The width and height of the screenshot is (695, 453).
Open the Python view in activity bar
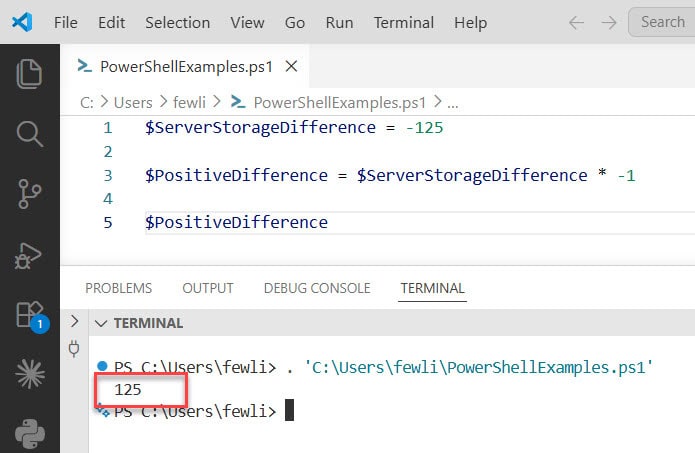click(x=30, y=434)
